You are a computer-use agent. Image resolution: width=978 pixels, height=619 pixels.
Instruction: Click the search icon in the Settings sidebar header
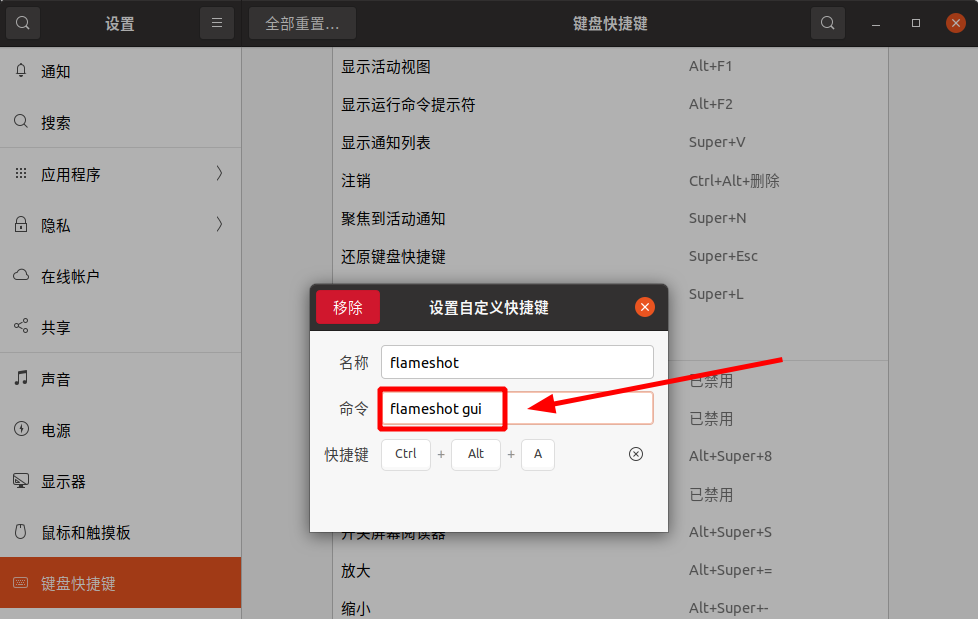click(x=23, y=23)
